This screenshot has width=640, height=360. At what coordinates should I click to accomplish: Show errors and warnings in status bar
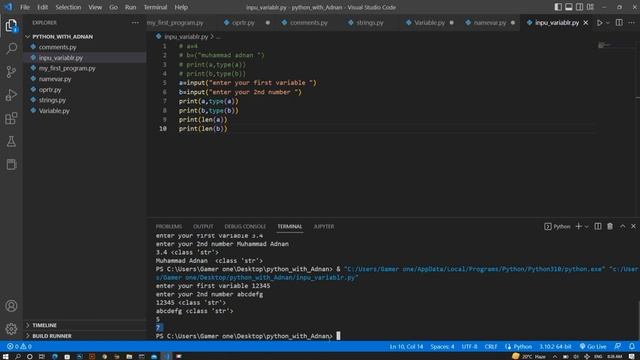click(x=19, y=347)
